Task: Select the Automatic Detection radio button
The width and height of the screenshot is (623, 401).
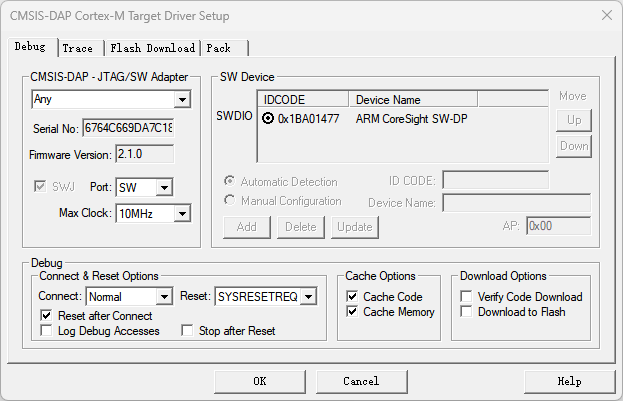Action: (229, 181)
